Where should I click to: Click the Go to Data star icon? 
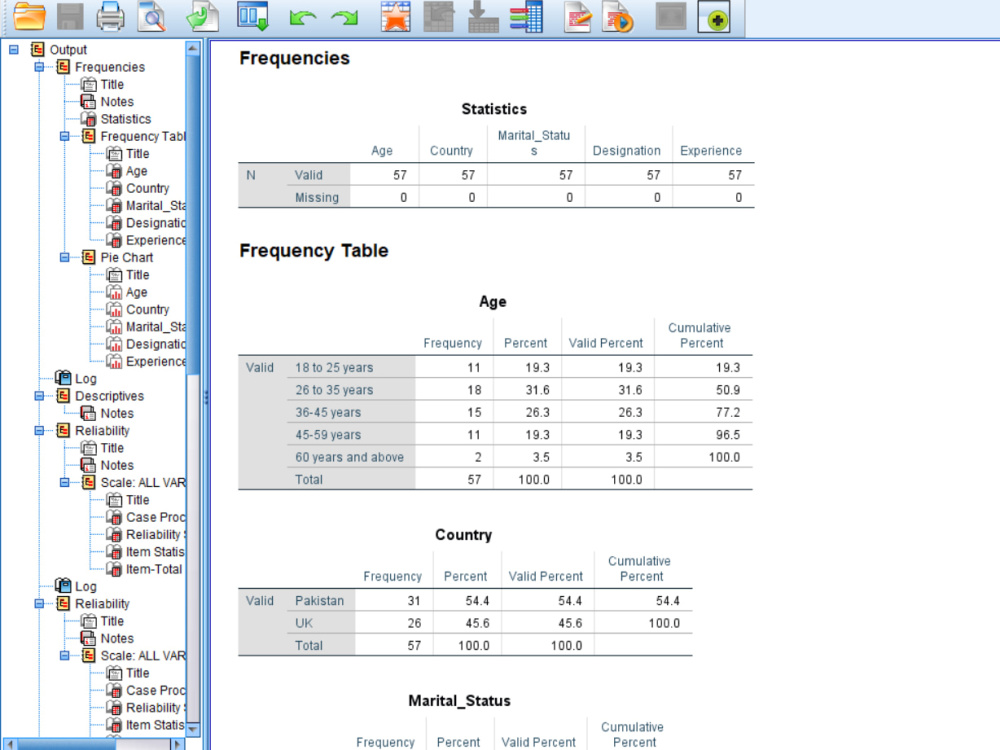coord(395,17)
